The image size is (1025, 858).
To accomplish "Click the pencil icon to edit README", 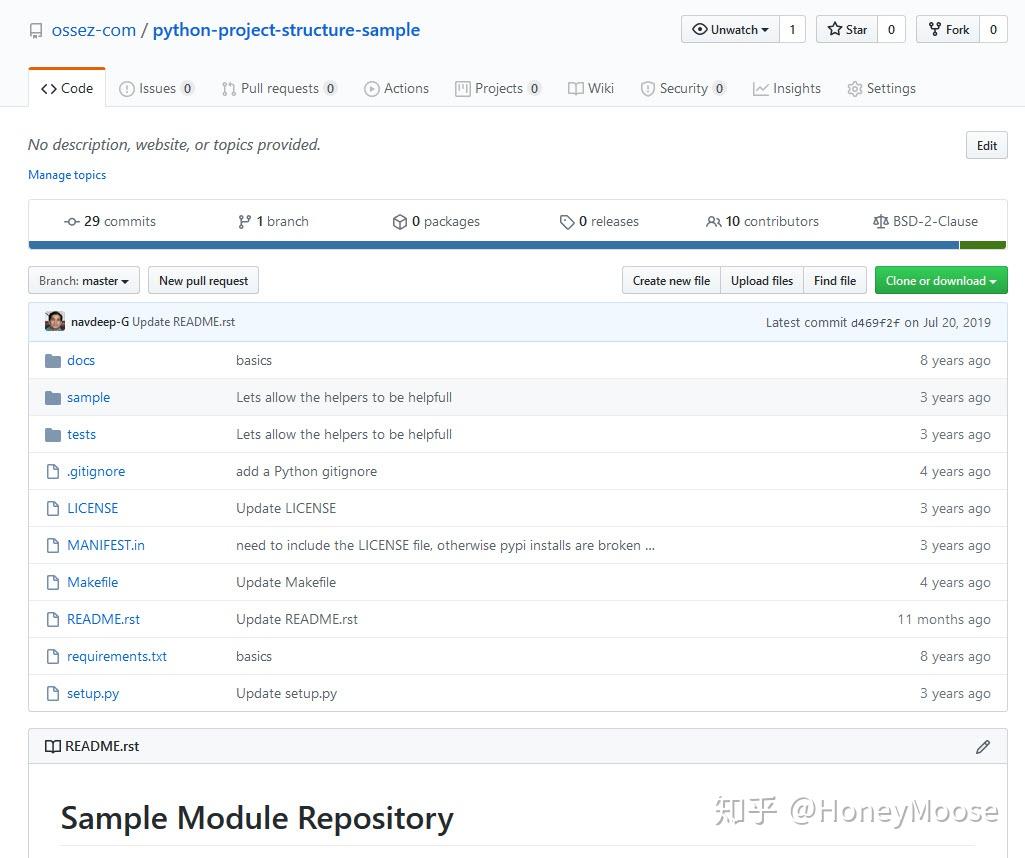I will [x=983, y=747].
